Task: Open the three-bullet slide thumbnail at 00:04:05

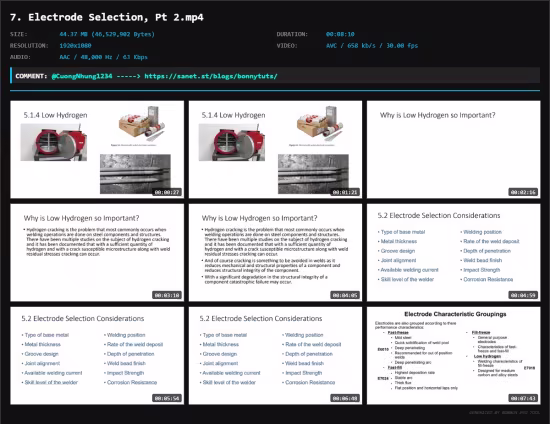Action: click(x=275, y=253)
